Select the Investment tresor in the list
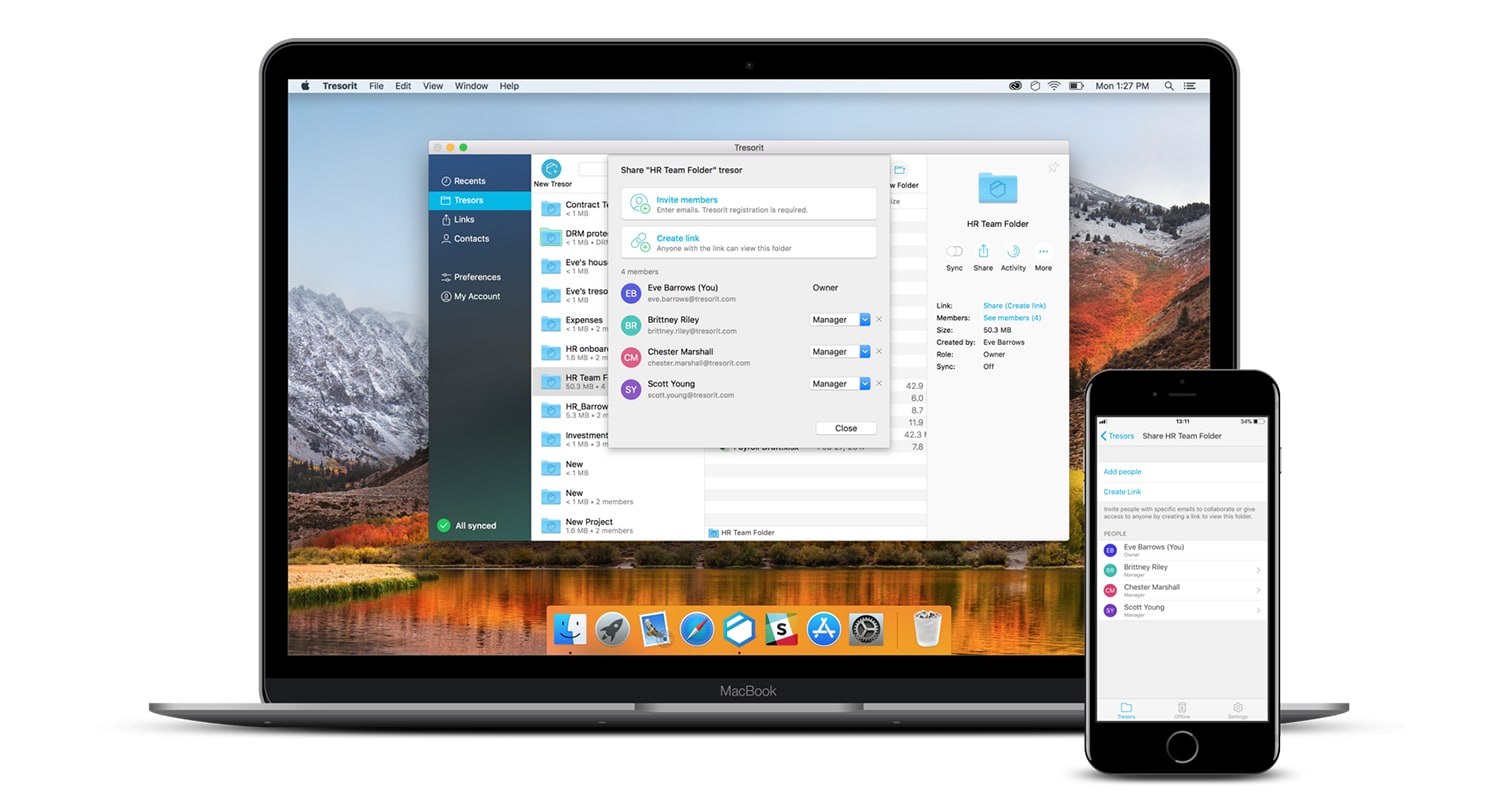This screenshot has height=800, width=1500. point(570,439)
